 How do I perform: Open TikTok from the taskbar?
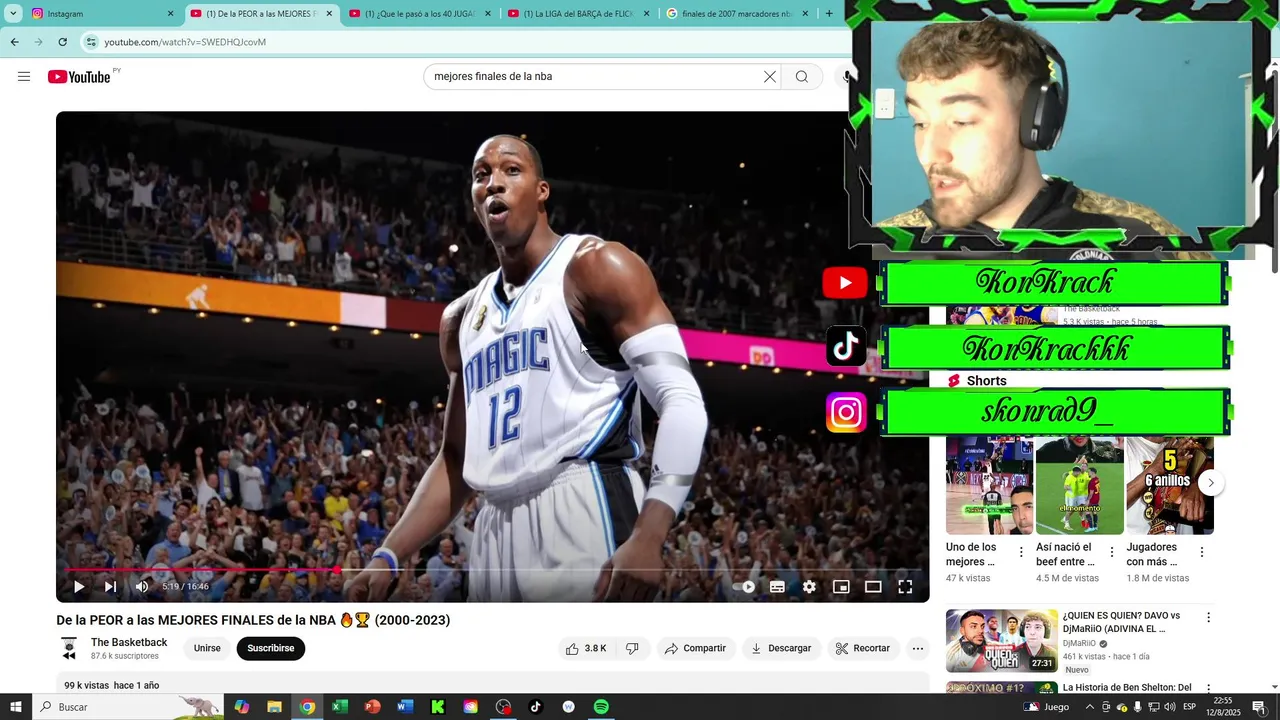[535, 707]
